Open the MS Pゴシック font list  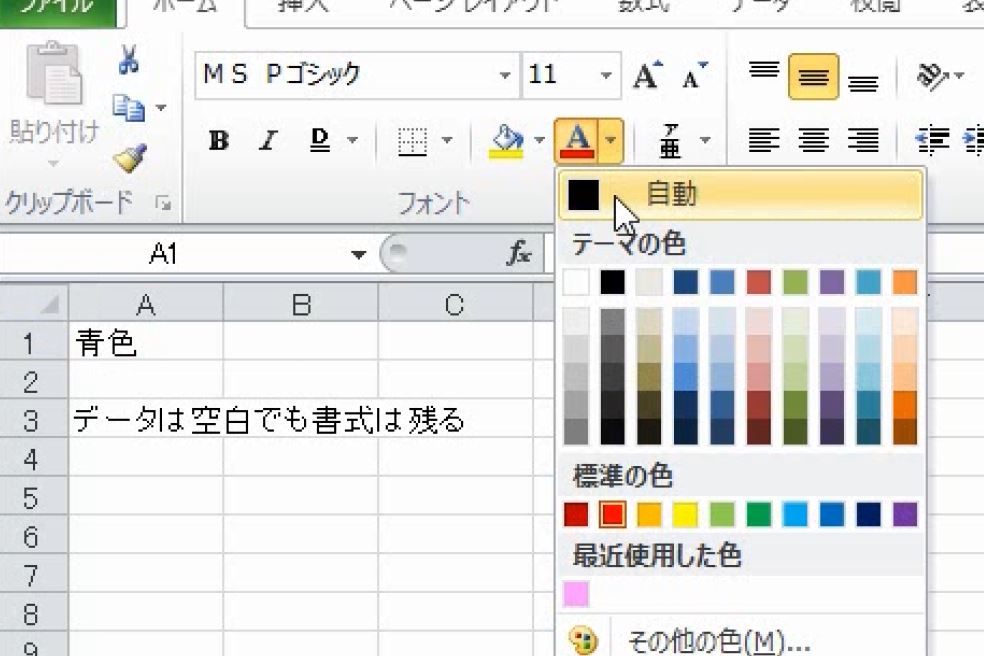tap(505, 74)
